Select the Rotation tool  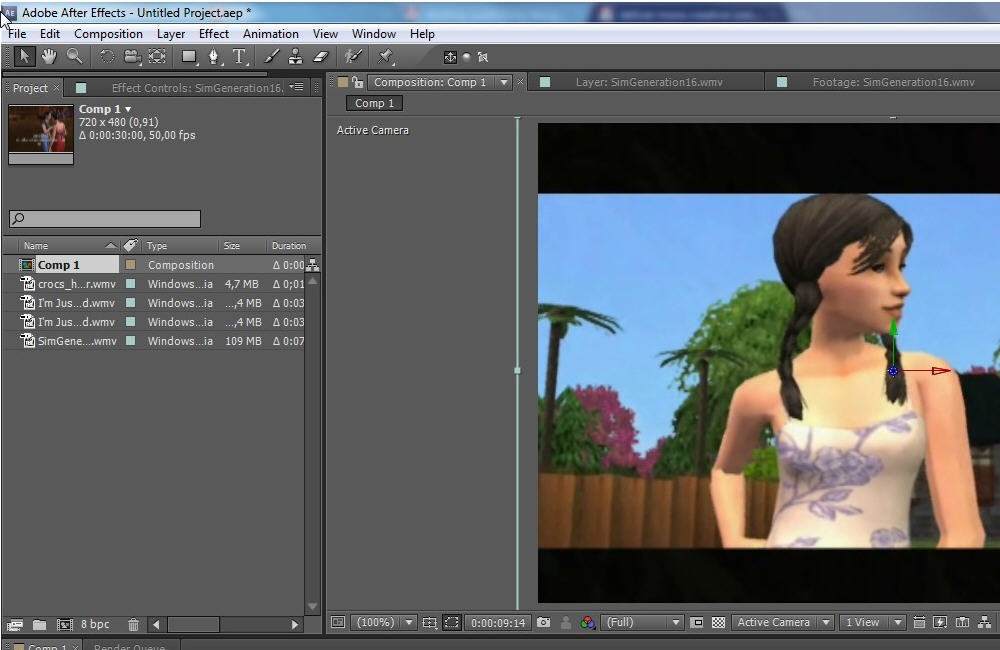coord(105,57)
